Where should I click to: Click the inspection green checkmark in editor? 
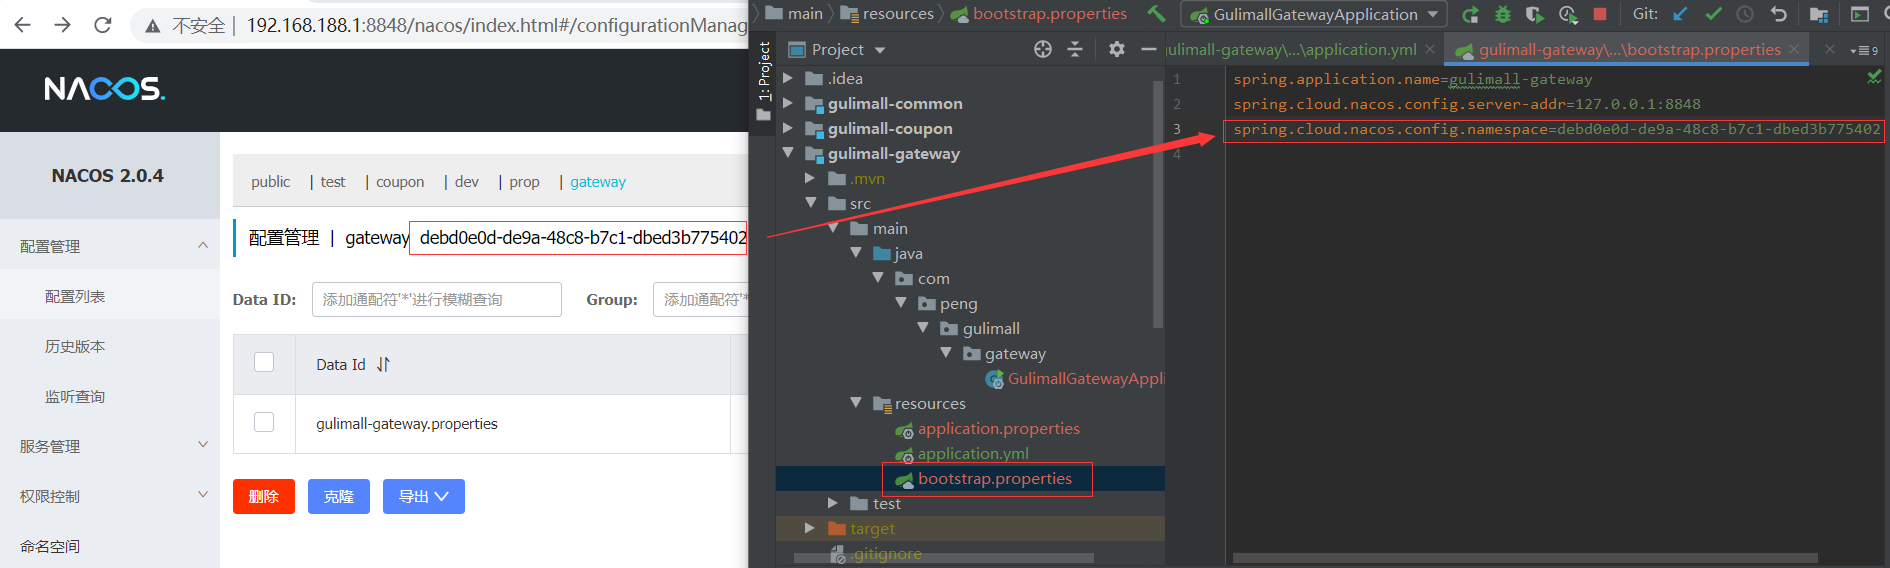point(1874,77)
